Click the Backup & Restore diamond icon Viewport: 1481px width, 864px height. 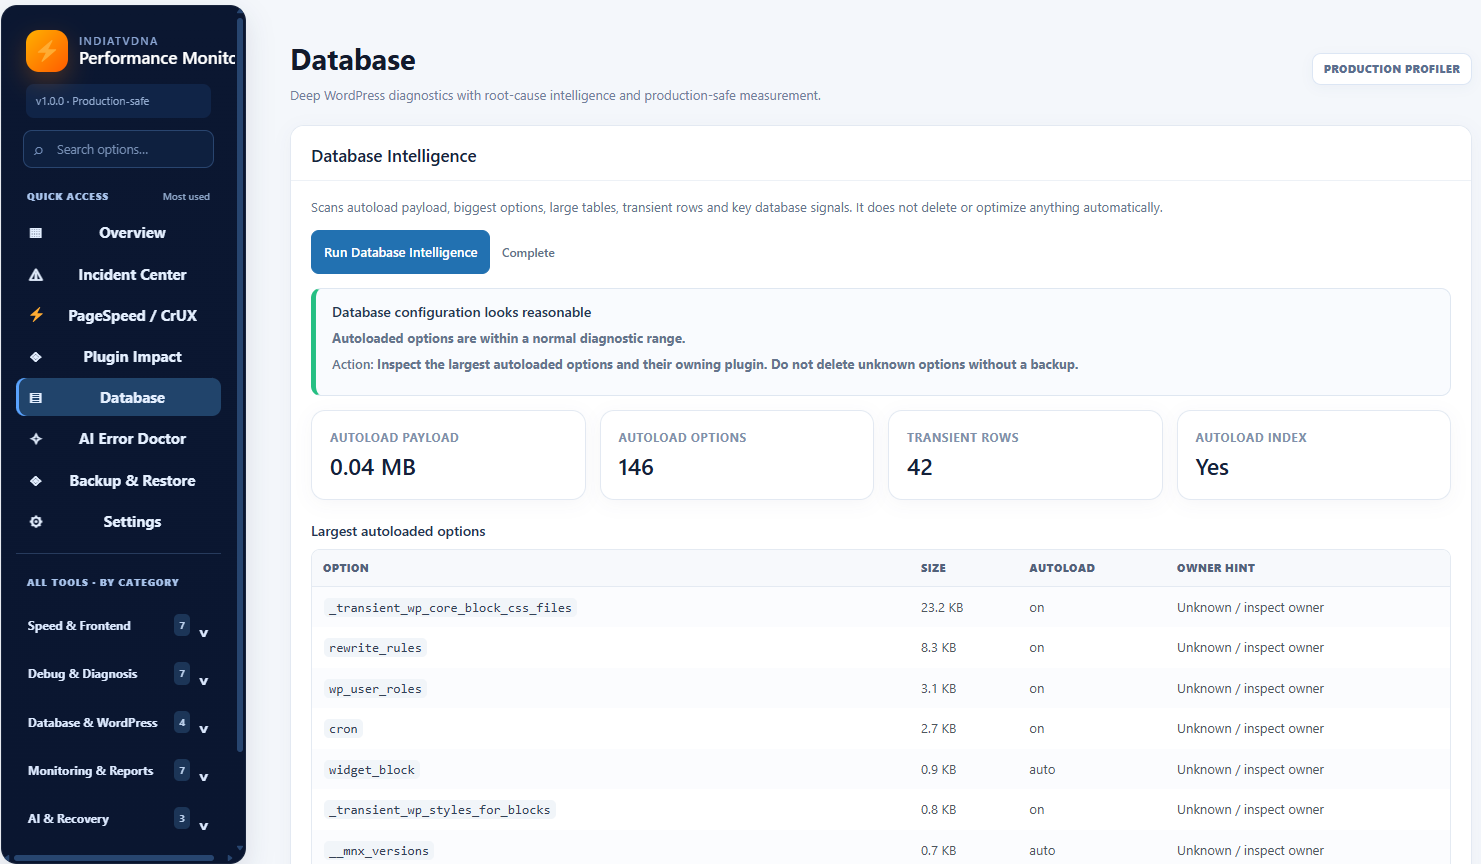(x=36, y=481)
